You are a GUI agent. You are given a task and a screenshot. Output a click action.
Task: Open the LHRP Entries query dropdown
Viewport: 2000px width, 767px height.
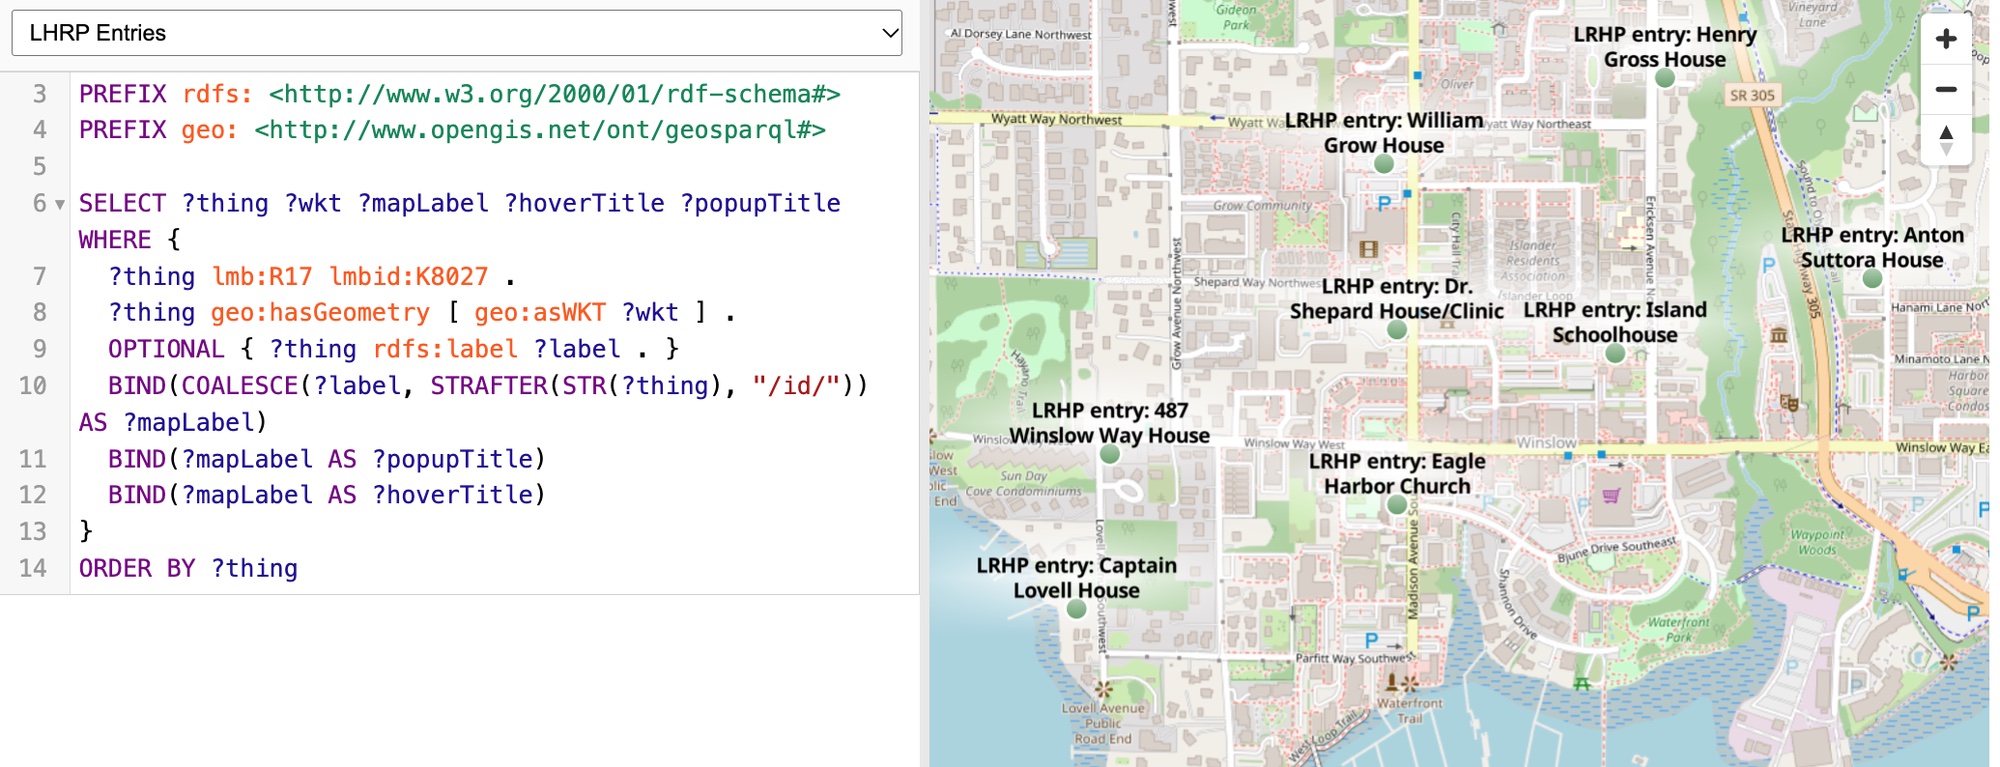coord(457,33)
